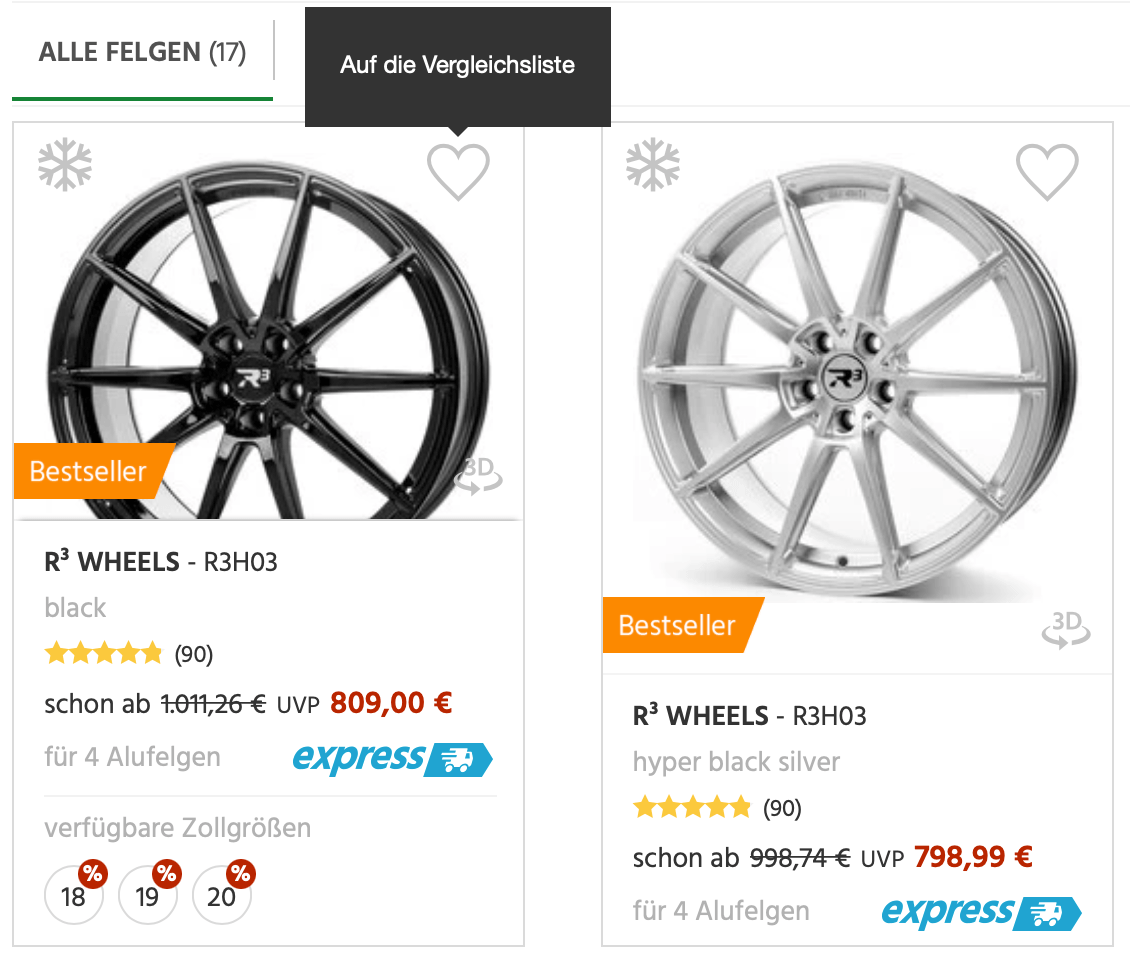Click heart icon on hyper black silver wheel
The height and width of the screenshot is (958, 1130).
[x=1047, y=171]
